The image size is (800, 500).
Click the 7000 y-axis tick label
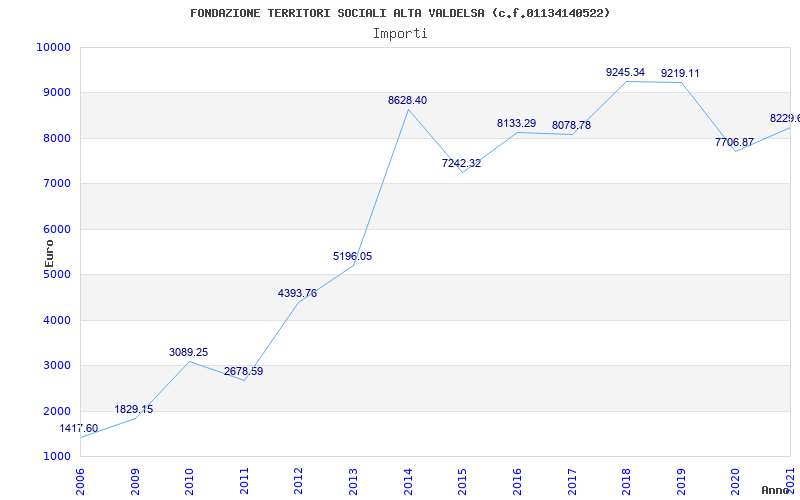click(x=56, y=184)
